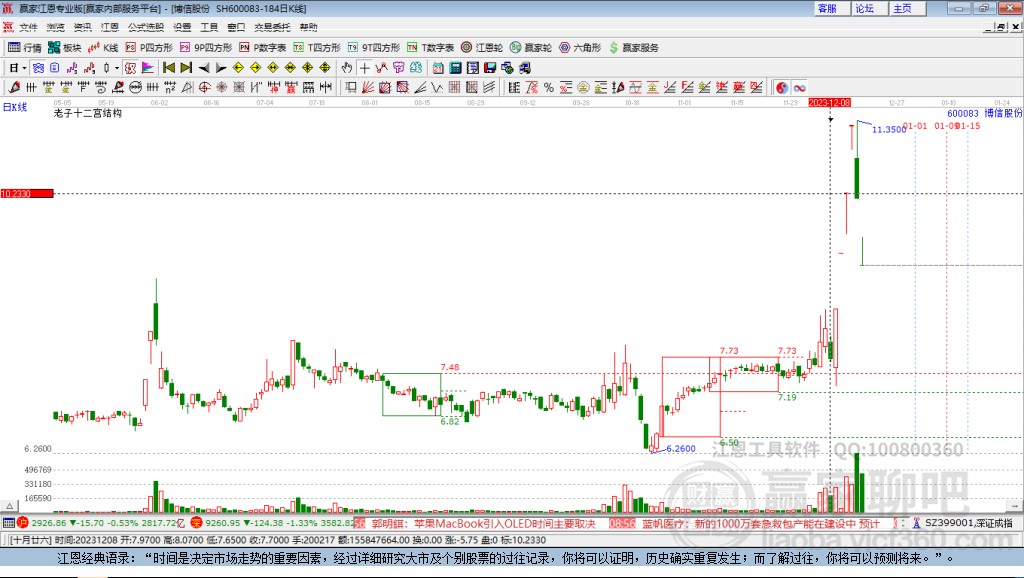Toggle the blue infinity symbol button
This screenshot has width=1024, height=578.
coord(799,87)
